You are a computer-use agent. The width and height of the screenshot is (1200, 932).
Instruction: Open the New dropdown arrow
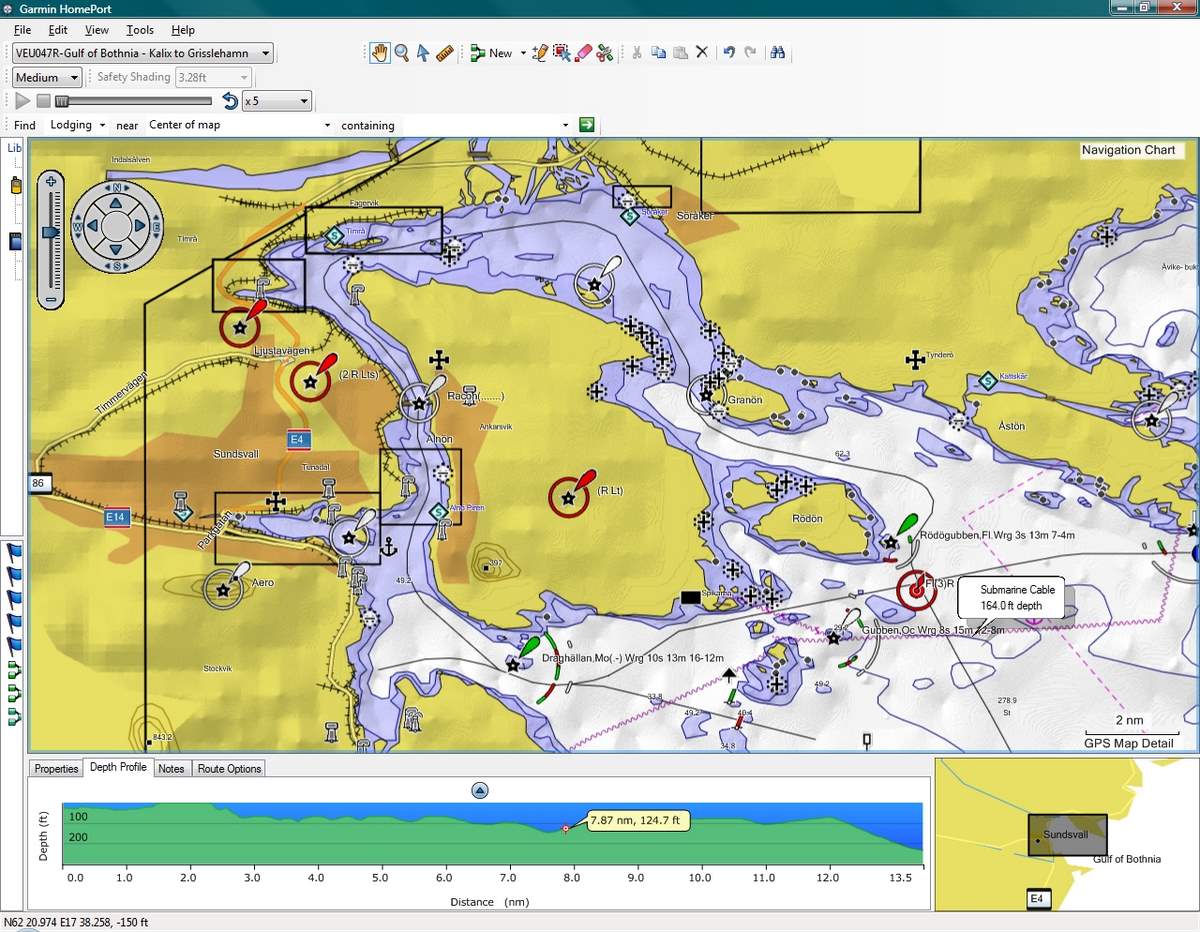coord(523,53)
